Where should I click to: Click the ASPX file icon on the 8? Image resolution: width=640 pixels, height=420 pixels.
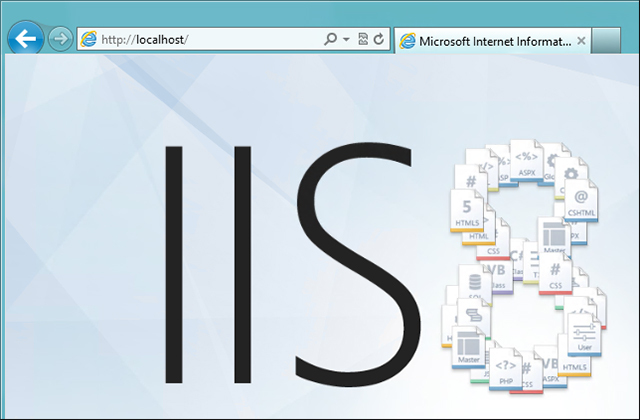[527, 161]
